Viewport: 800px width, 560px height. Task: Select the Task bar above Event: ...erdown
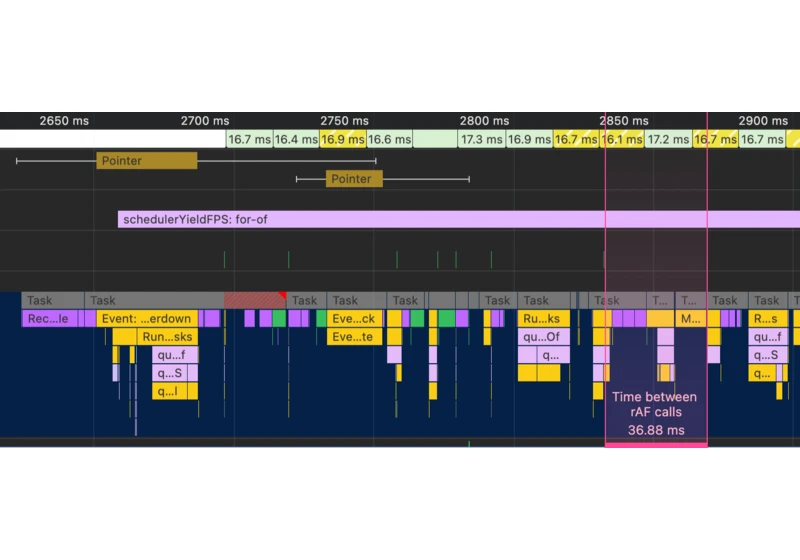pyautogui.click(x=154, y=300)
